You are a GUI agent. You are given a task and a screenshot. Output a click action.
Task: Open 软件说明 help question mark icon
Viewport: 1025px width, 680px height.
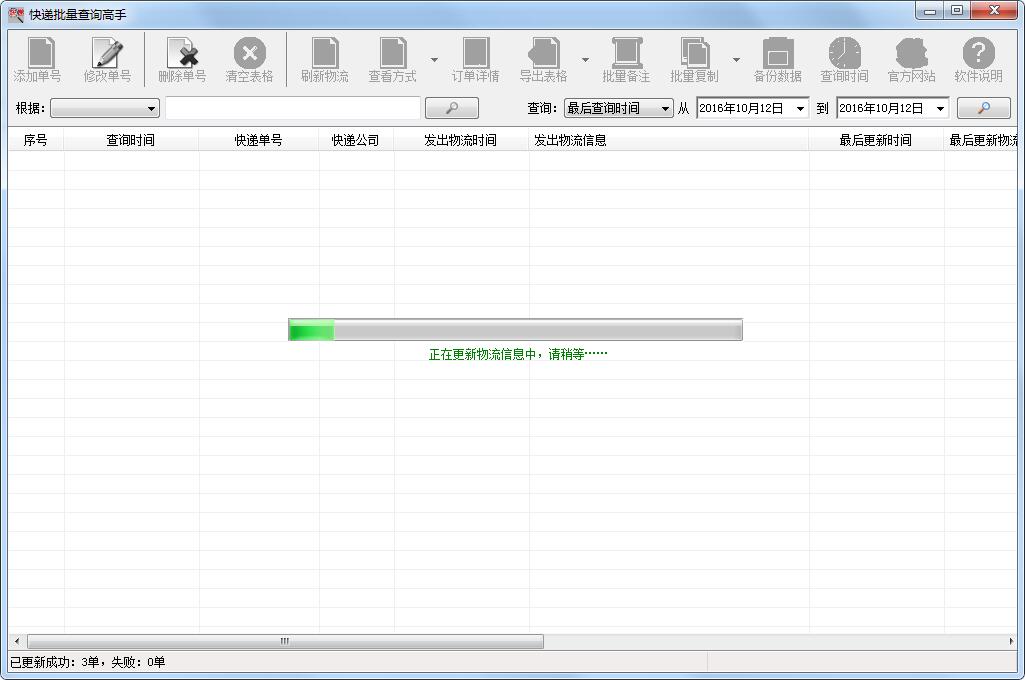point(979,52)
